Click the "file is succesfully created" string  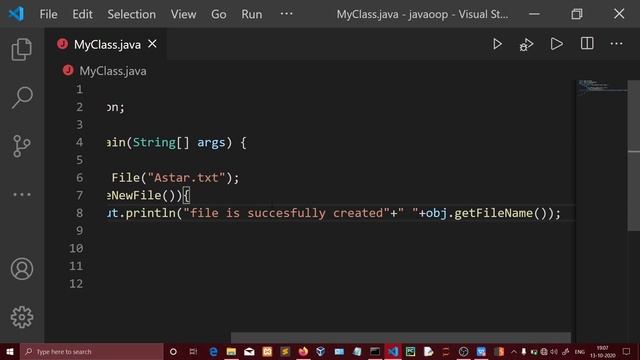pyautogui.click(x=286, y=213)
